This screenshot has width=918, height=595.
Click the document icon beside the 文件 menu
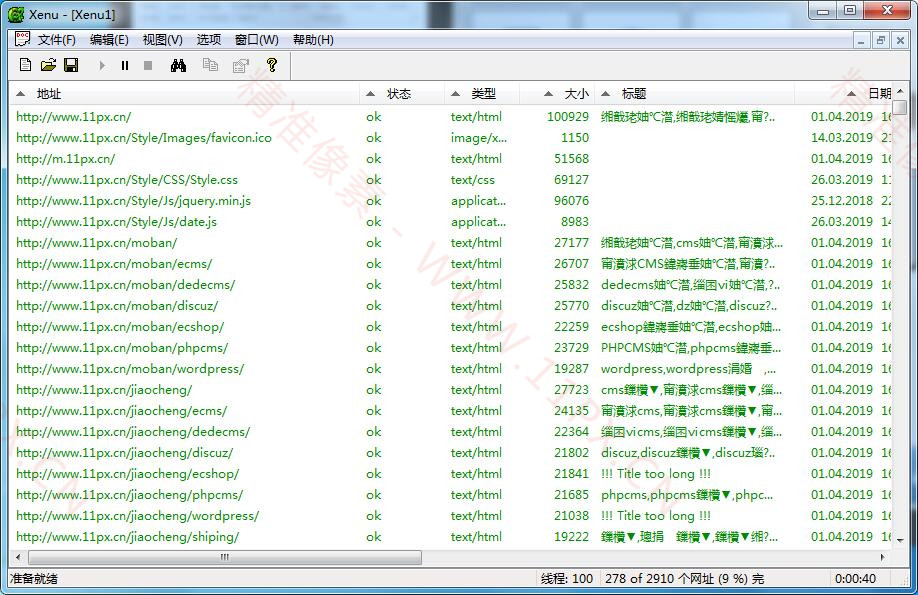[22, 39]
